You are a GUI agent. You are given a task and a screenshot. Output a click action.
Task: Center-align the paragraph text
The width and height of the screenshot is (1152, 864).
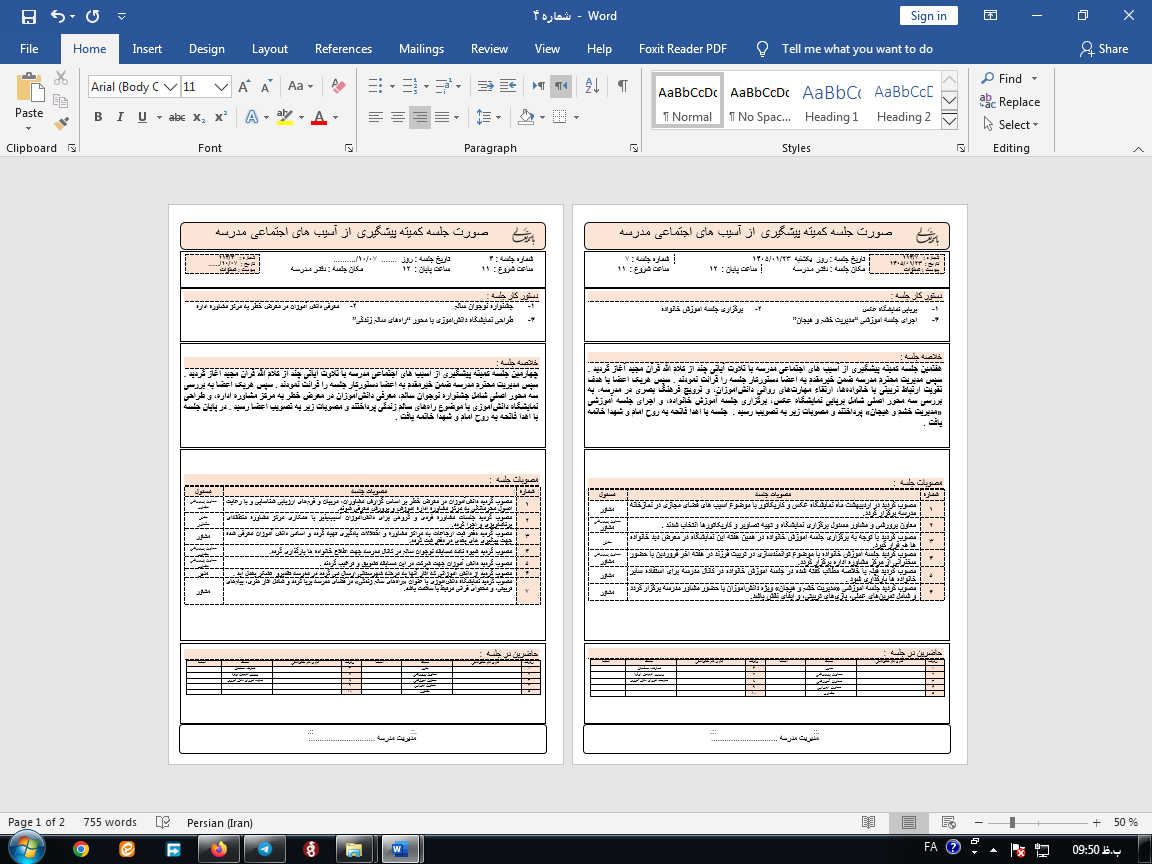click(x=397, y=117)
